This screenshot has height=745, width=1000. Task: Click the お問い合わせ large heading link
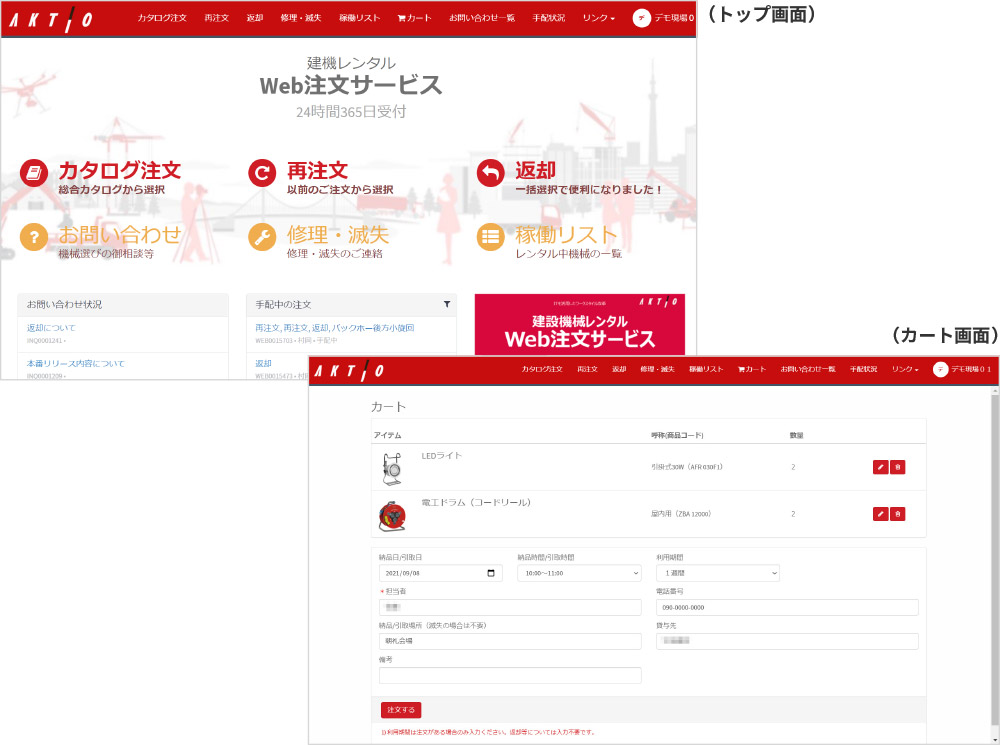pos(120,235)
